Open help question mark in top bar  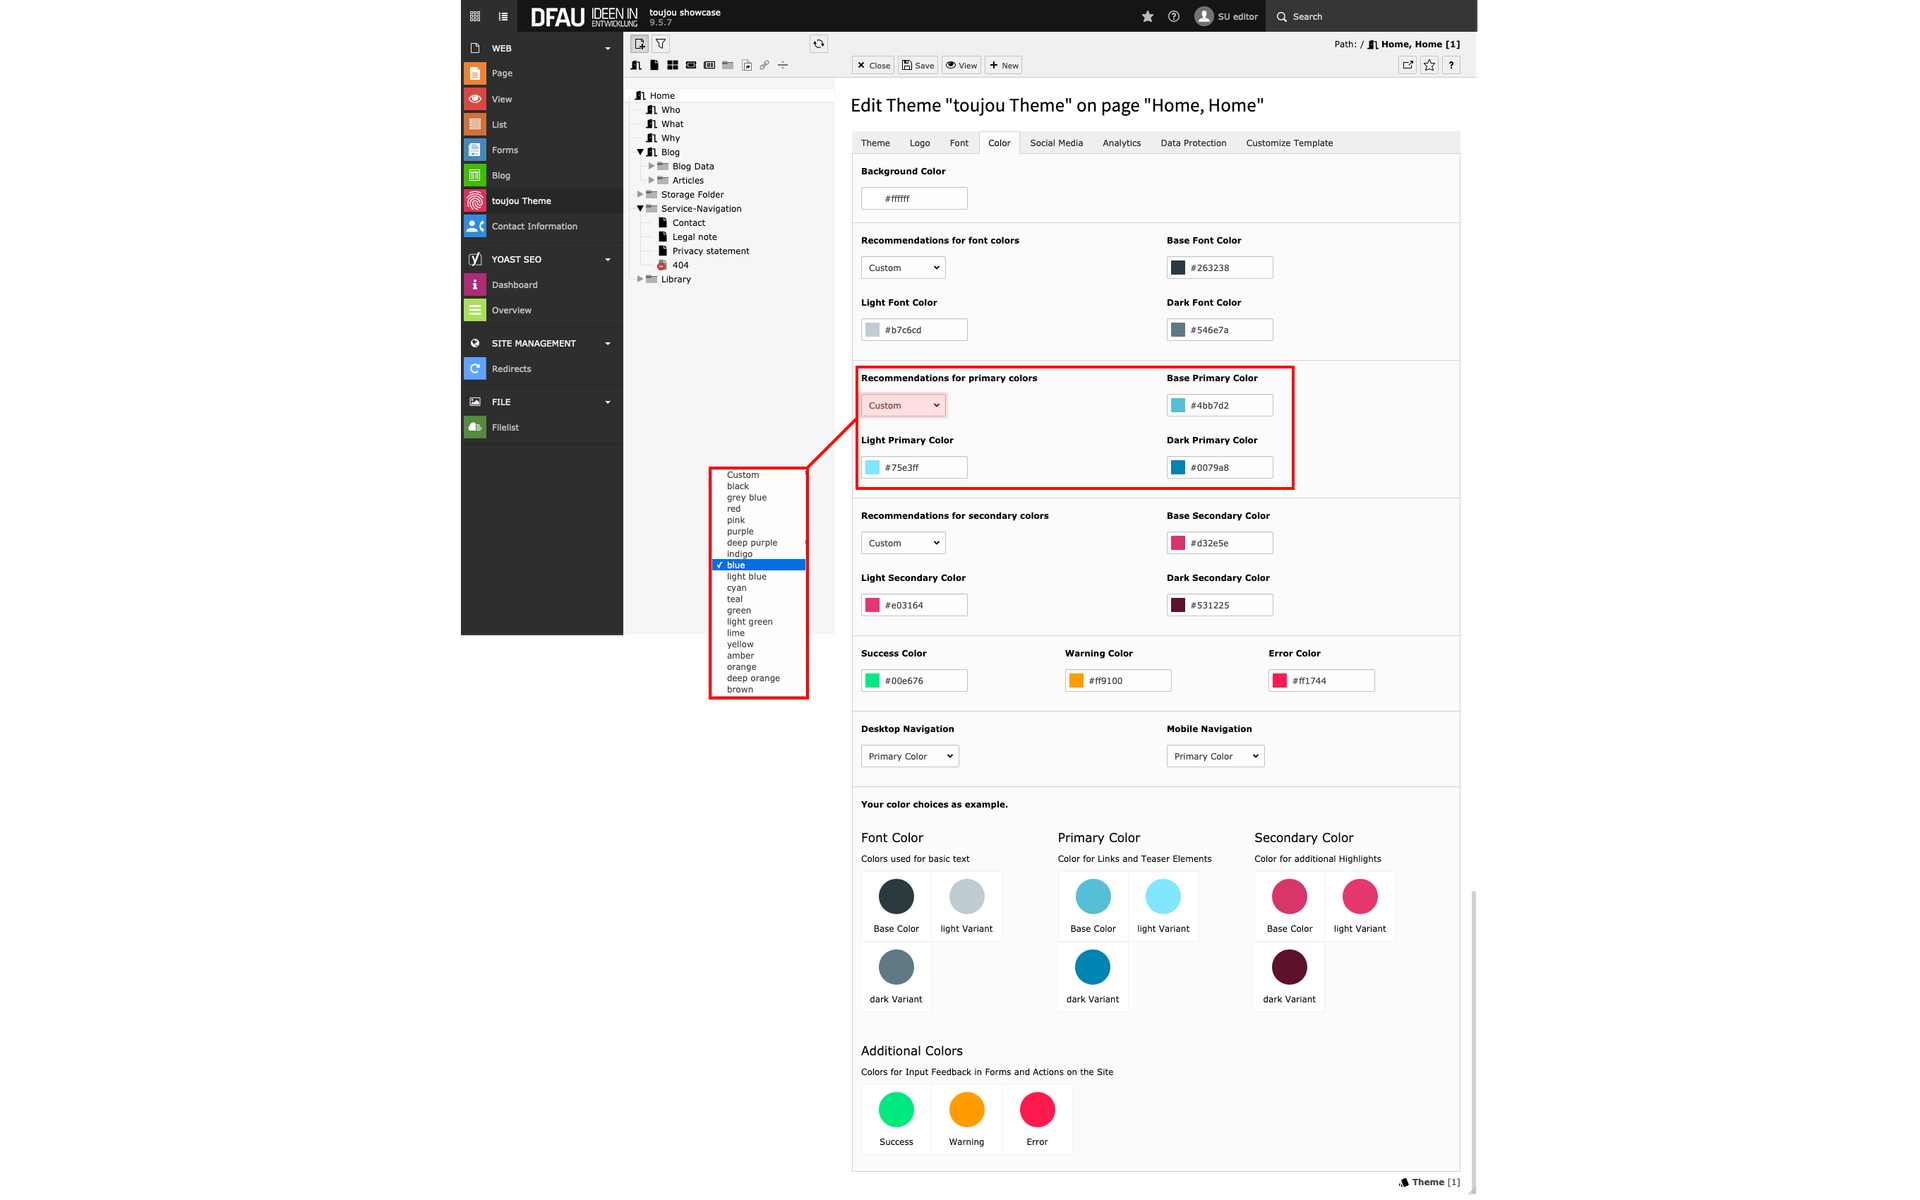[x=1174, y=16]
